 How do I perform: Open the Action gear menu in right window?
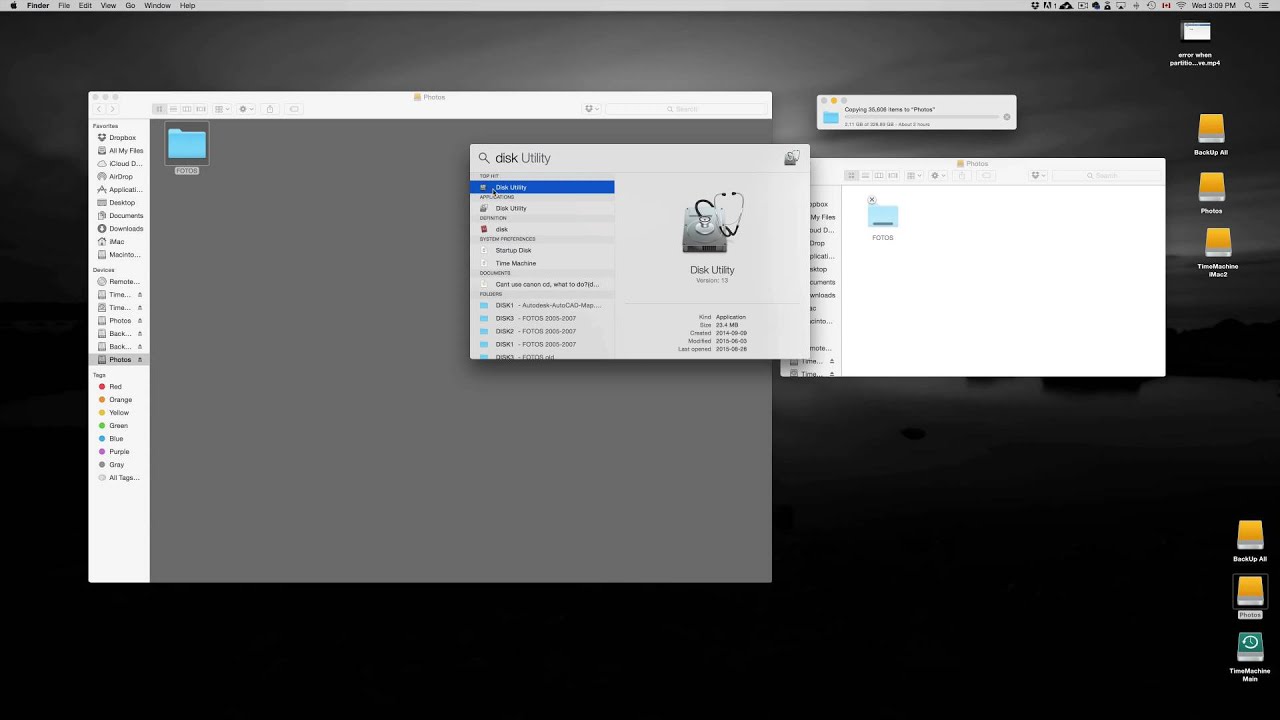click(938, 176)
